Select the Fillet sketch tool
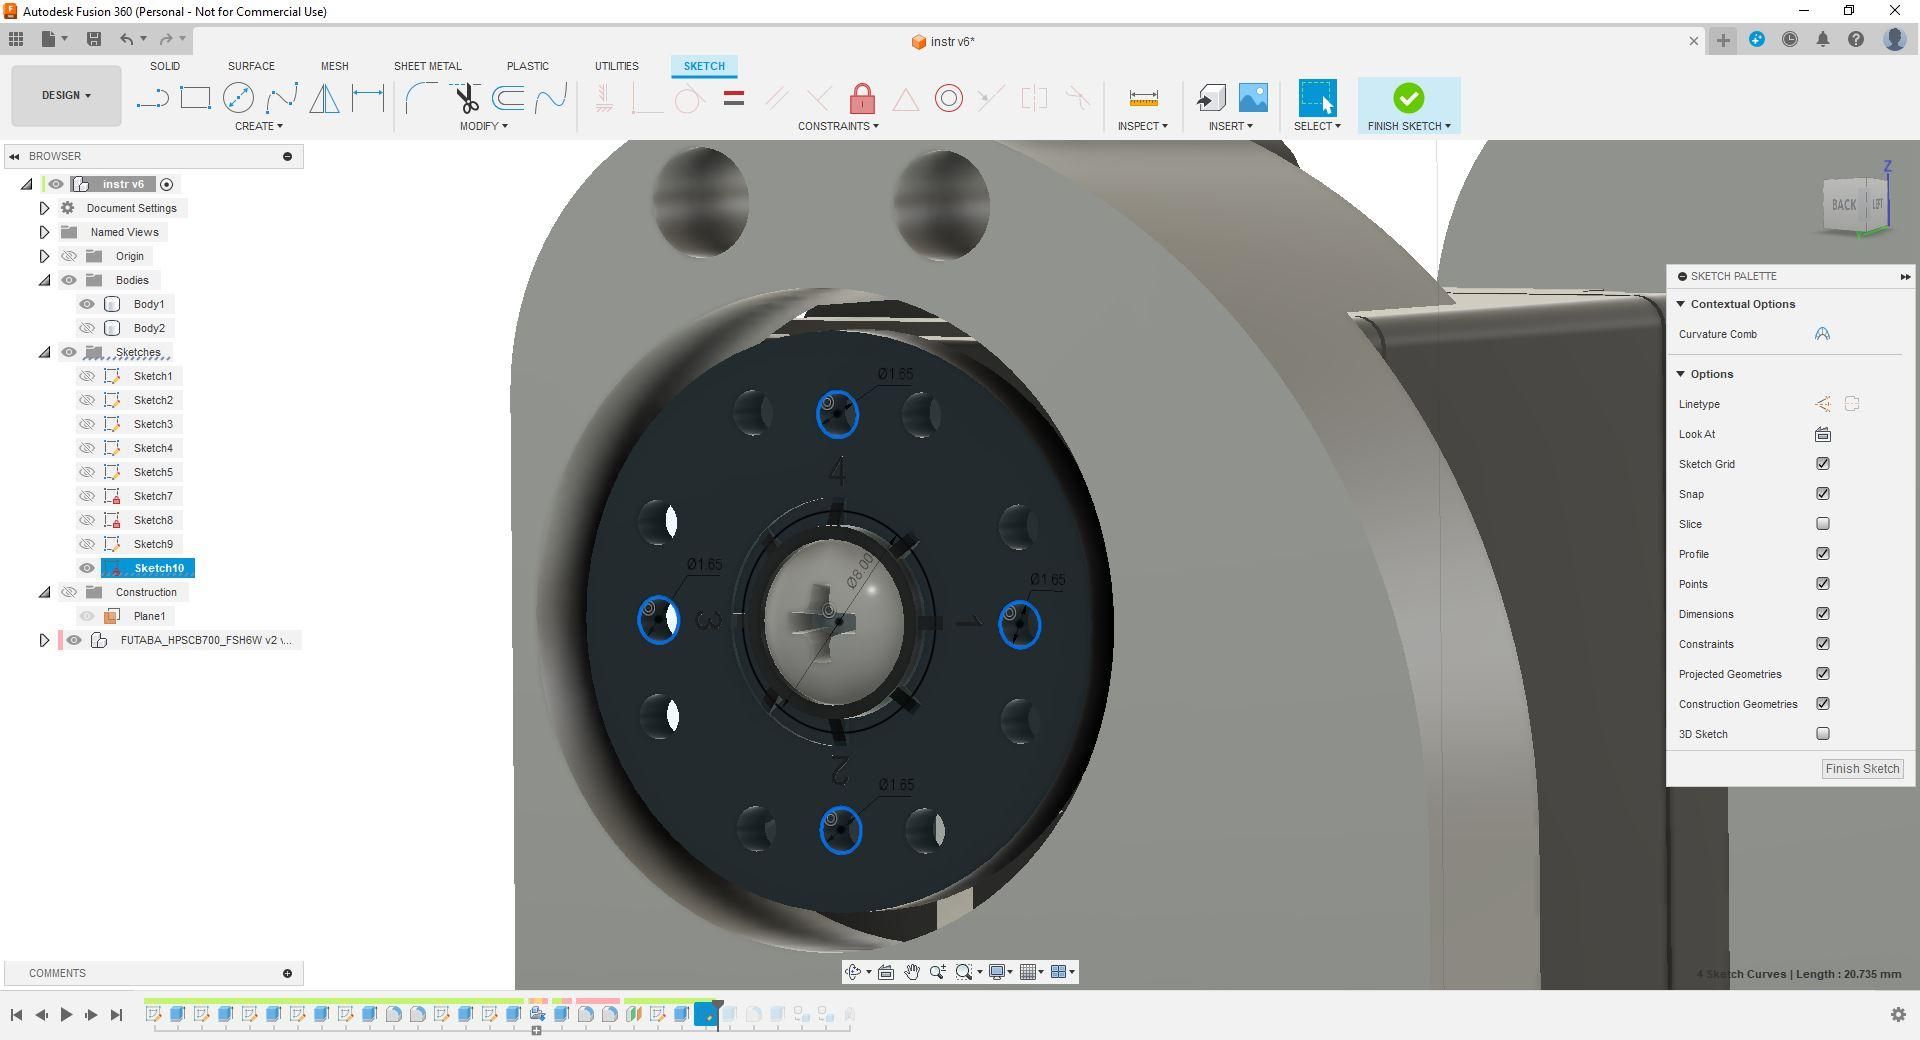The image size is (1920, 1040). pos(421,98)
